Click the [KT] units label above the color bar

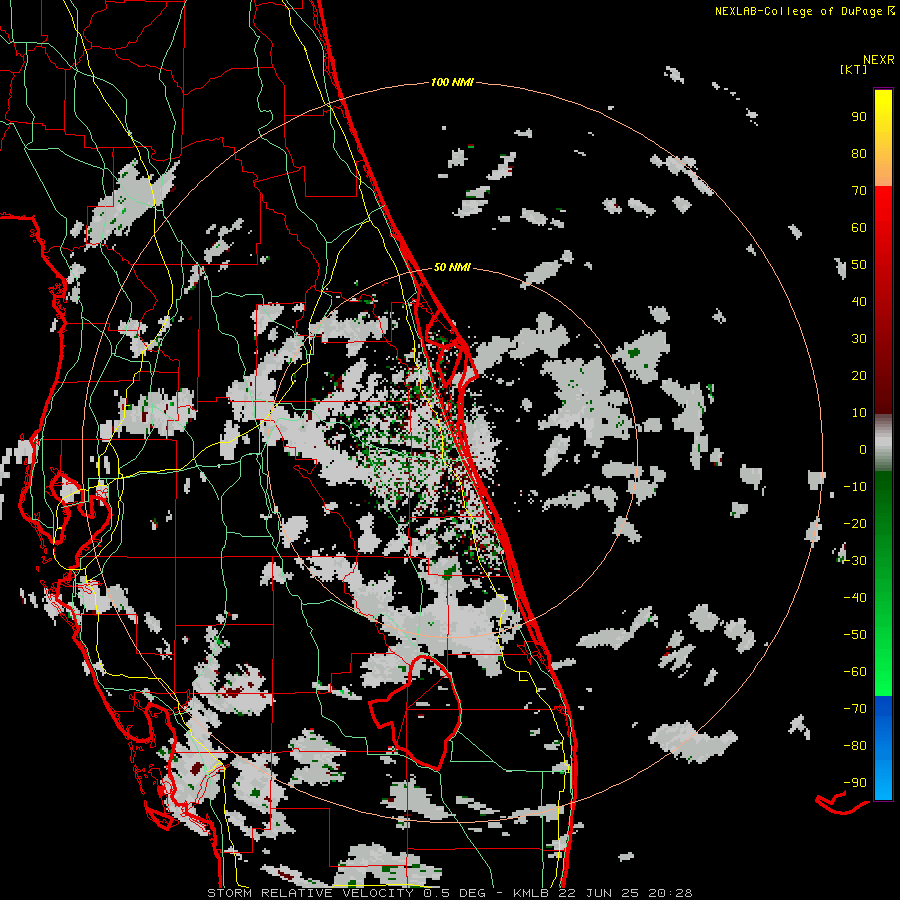[853, 69]
